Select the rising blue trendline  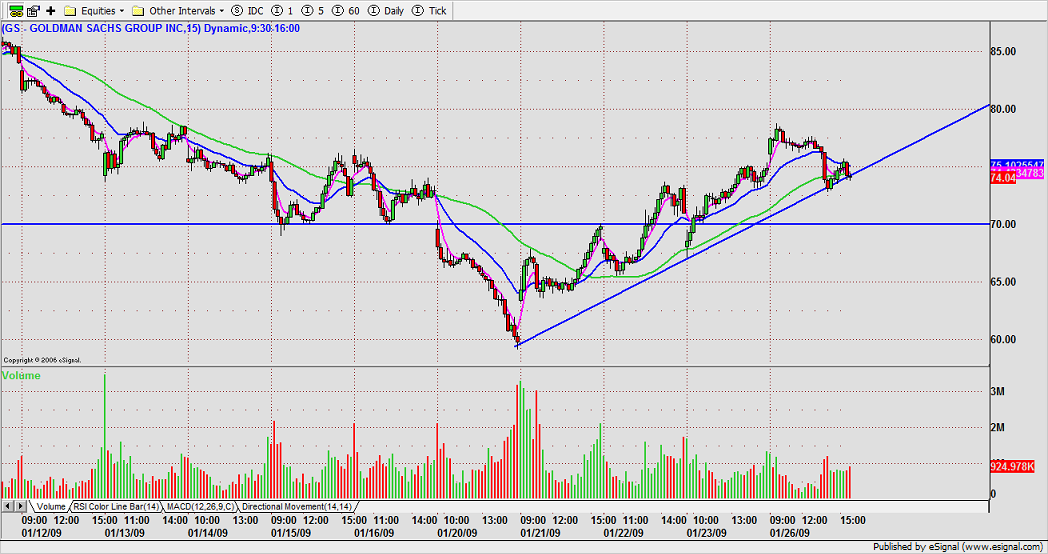coord(752,225)
